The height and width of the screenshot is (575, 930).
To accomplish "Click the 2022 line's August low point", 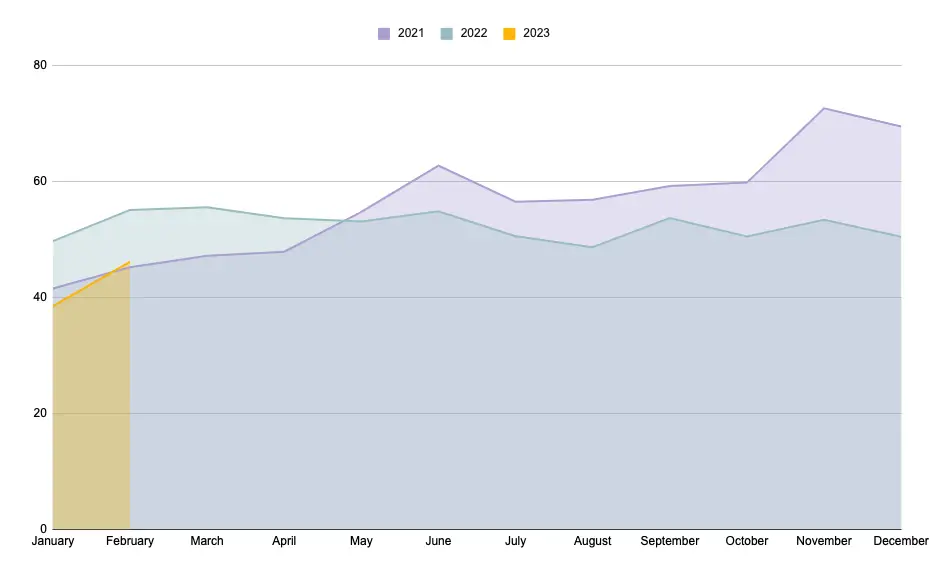I will (593, 247).
